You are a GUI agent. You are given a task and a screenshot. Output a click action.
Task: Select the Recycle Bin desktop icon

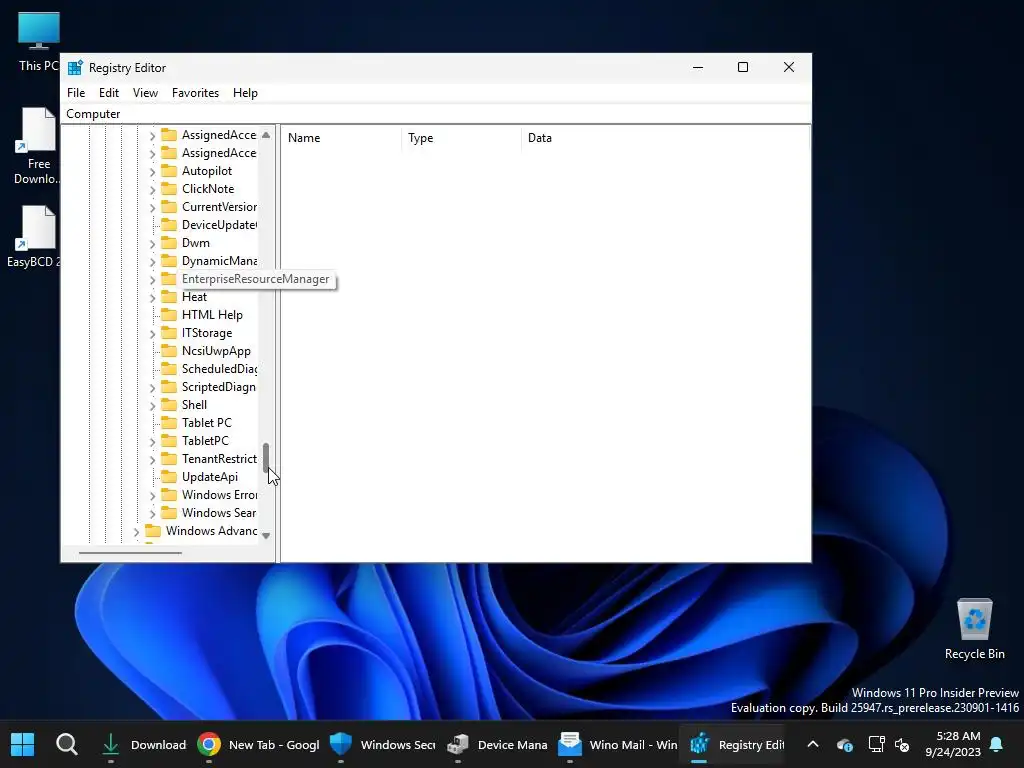(x=974, y=628)
